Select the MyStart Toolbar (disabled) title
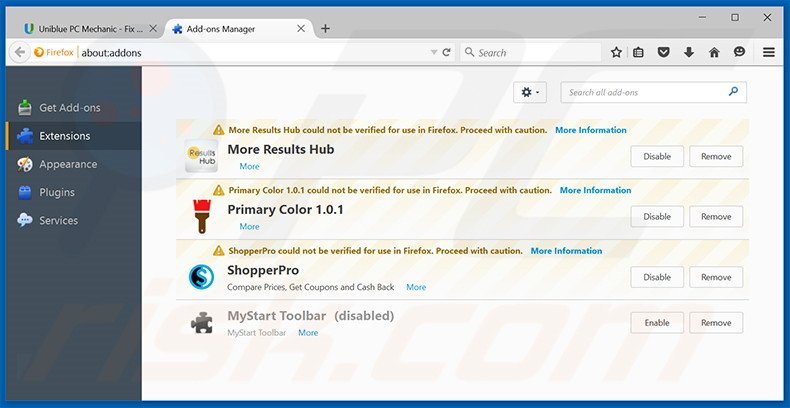This screenshot has width=790, height=408. [x=310, y=316]
